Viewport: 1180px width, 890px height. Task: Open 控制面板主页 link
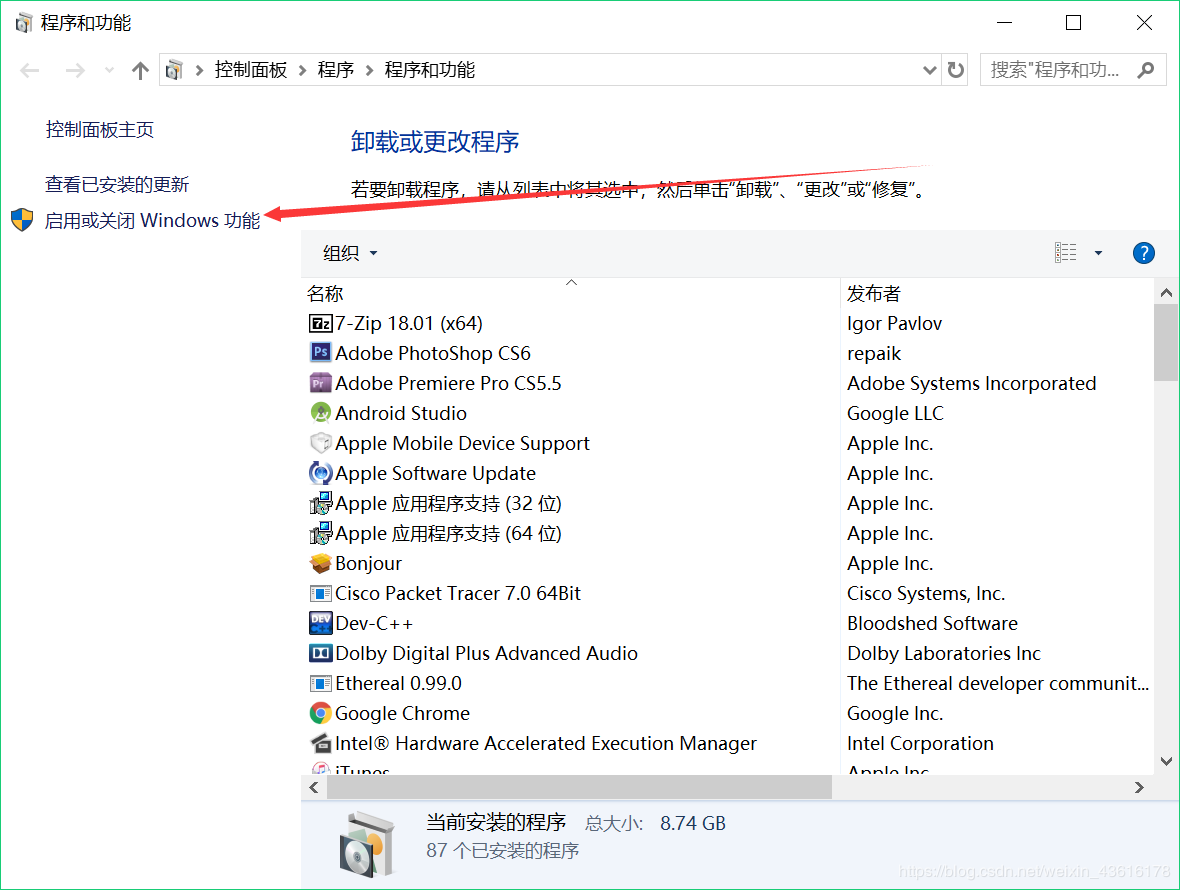point(99,129)
